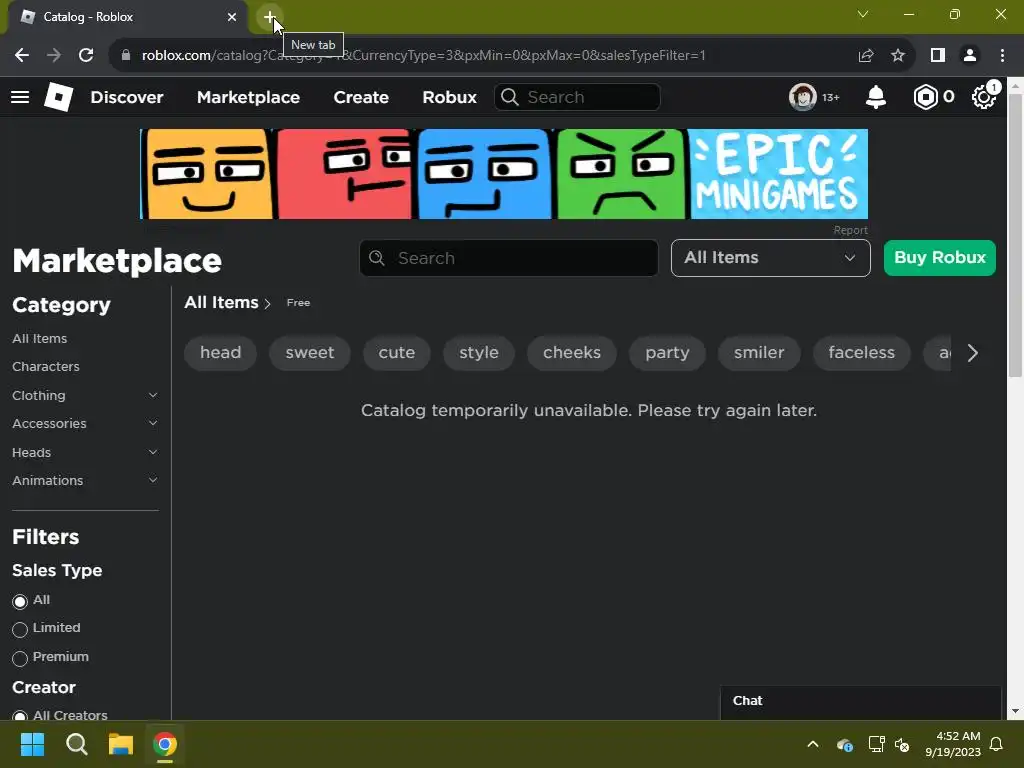Image resolution: width=1024 pixels, height=768 pixels.
Task: Click the All Items breadcrumb link
Action: 221,302
